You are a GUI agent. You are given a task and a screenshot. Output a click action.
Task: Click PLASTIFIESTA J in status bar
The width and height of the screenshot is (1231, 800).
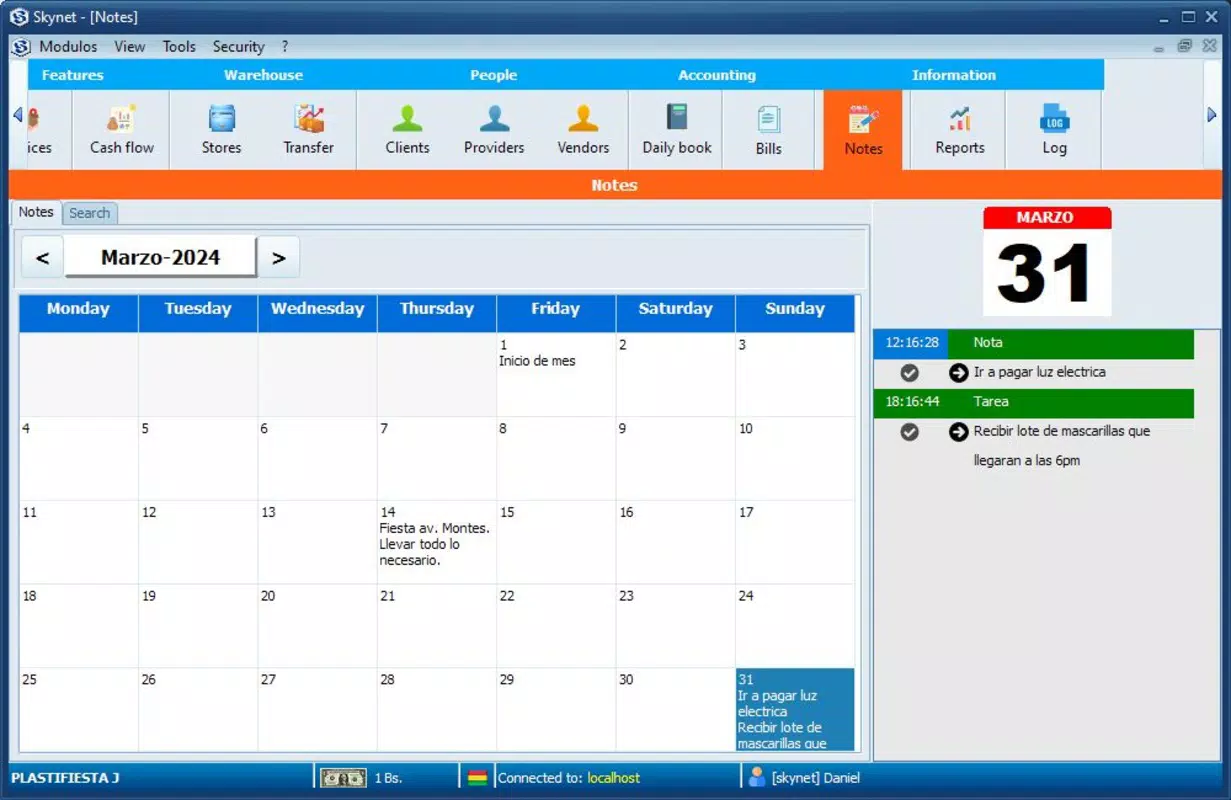point(65,778)
